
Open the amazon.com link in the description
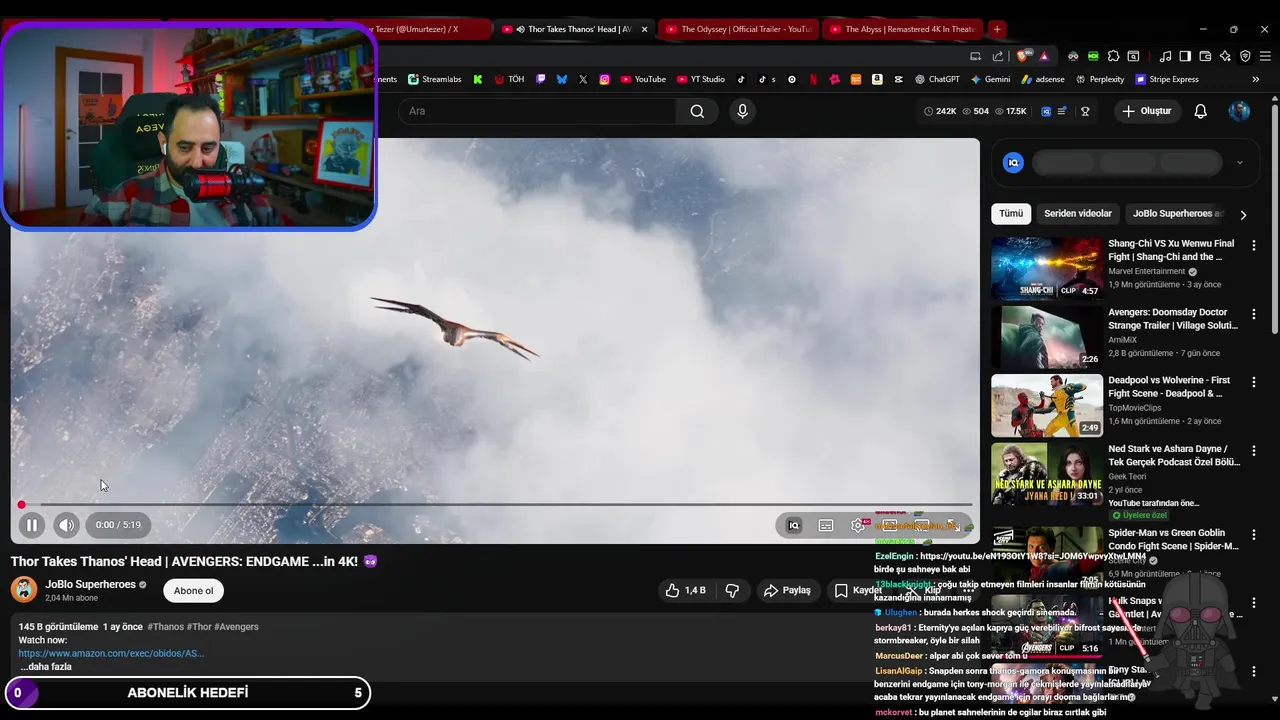pos(111,653)
